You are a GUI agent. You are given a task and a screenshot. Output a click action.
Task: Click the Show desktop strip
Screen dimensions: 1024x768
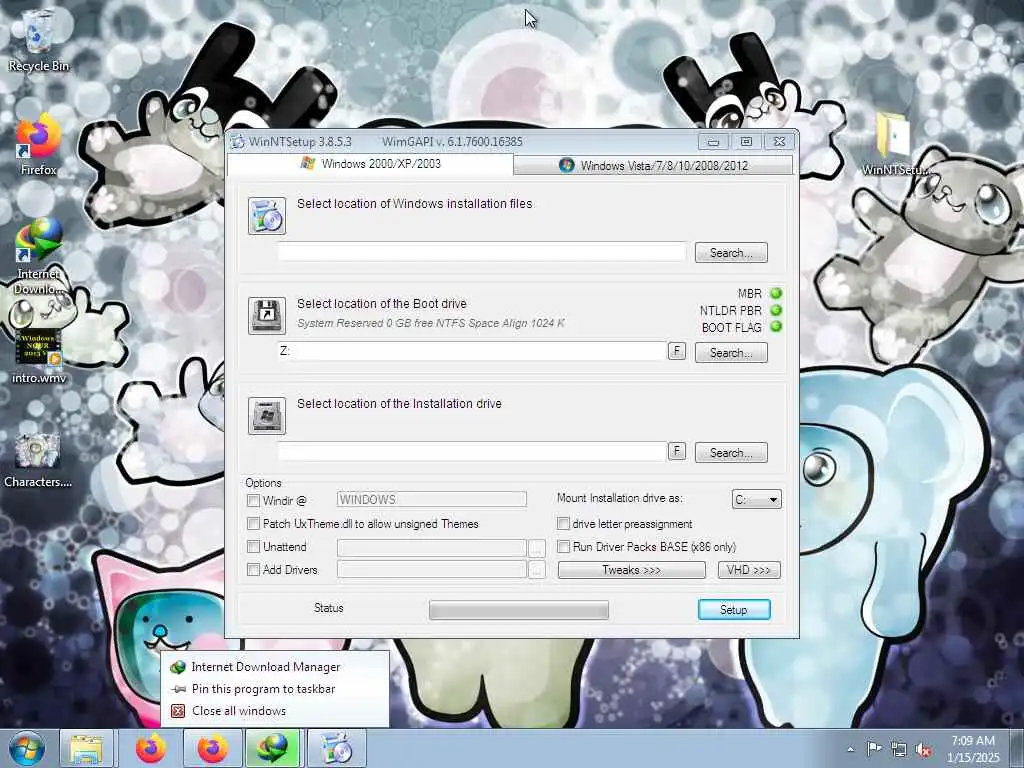click(x=1017, y=748)
